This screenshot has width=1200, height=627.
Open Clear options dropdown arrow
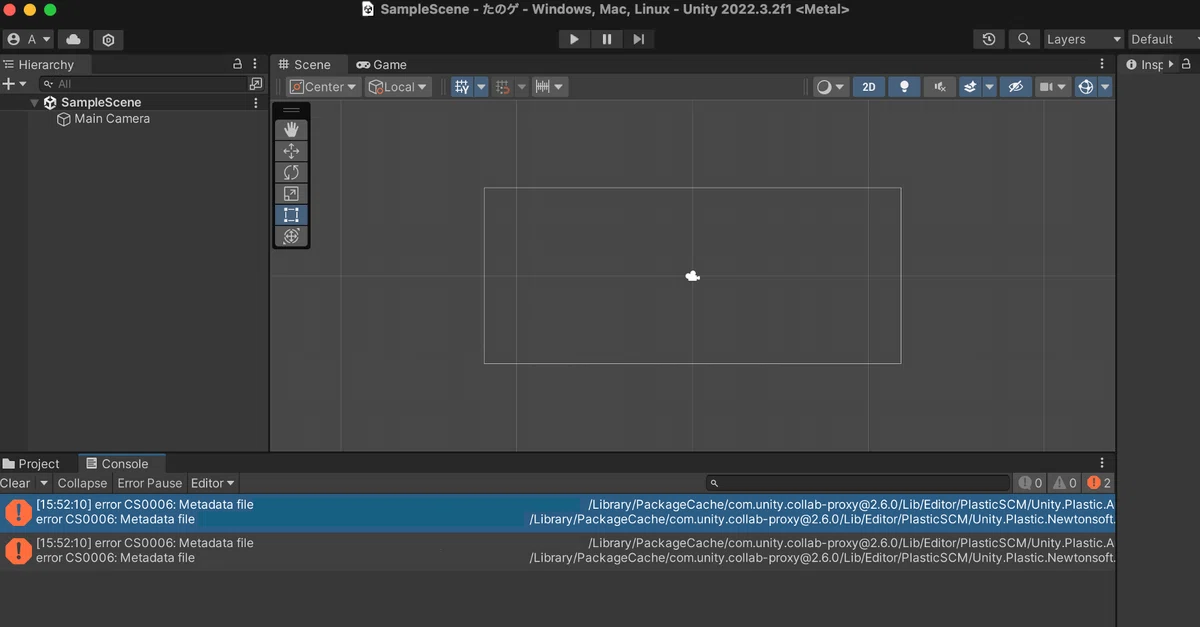click(44, 483)
